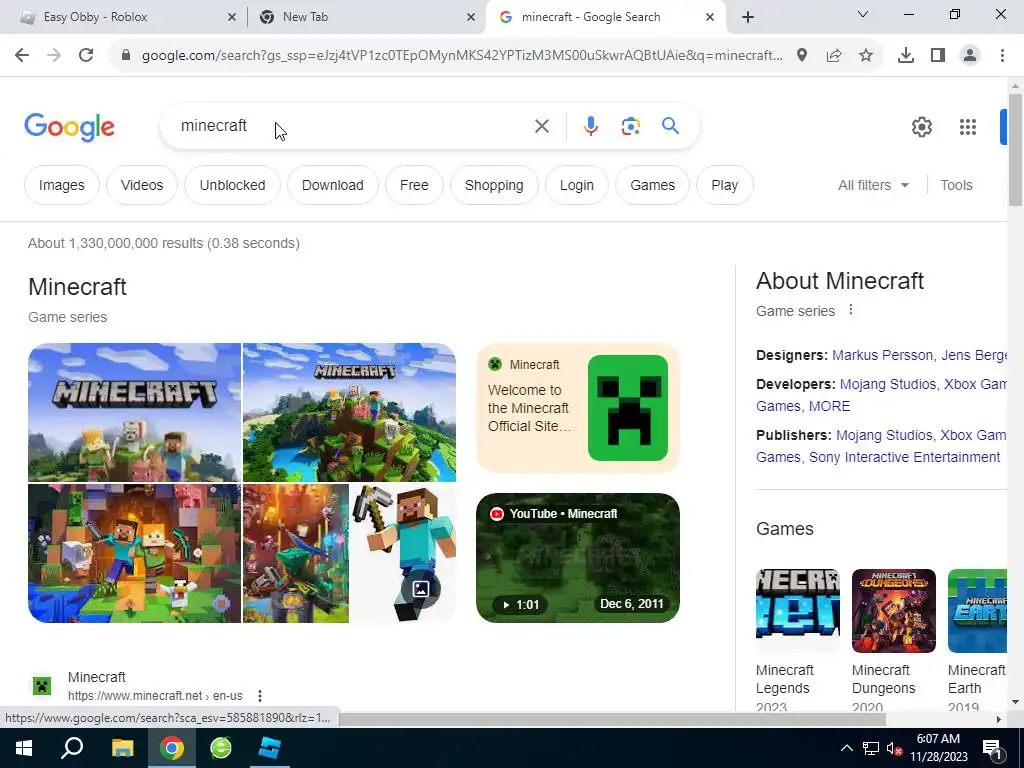Select the Download filter chip
Image resolution: width=1024 pixels, height=768 pixels.
(x=332, y=185)
